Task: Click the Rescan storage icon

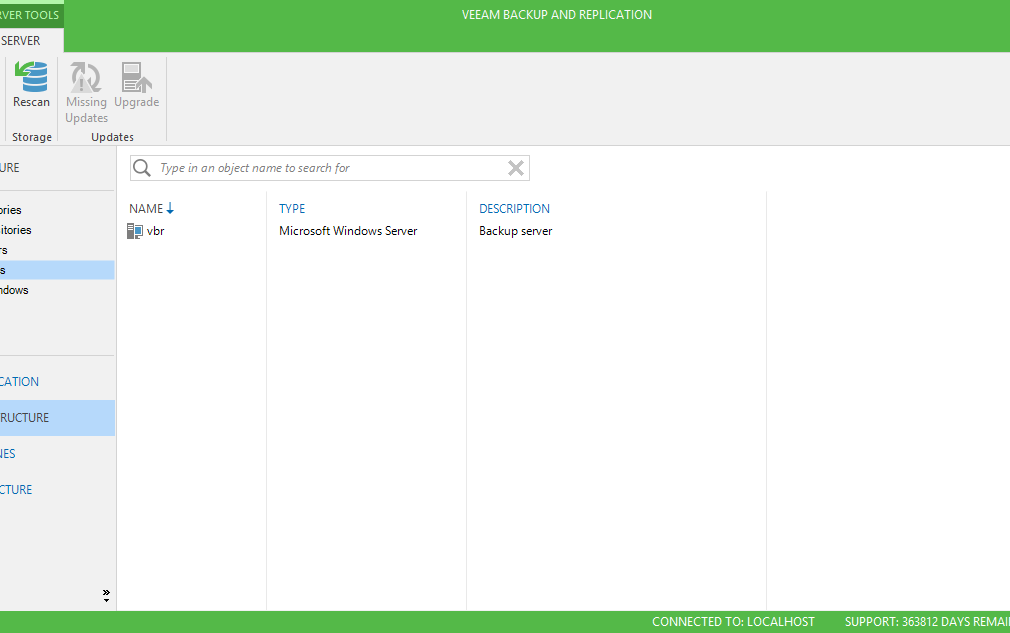Action: click(x=31, y=77)
